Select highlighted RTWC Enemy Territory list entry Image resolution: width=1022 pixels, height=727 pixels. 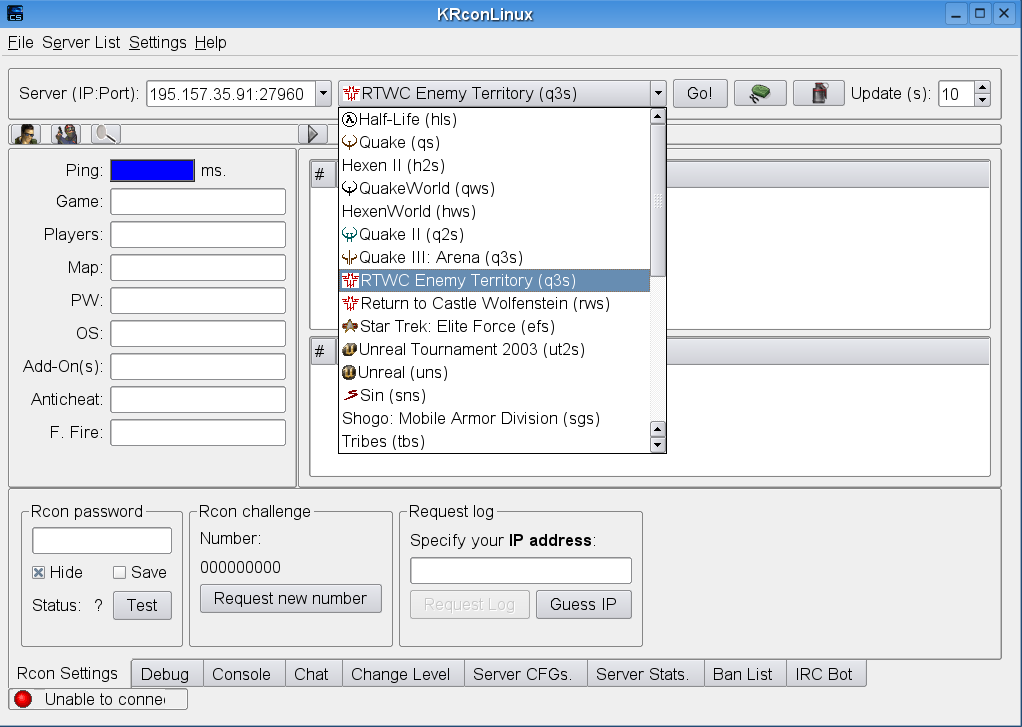pos(494,280)
